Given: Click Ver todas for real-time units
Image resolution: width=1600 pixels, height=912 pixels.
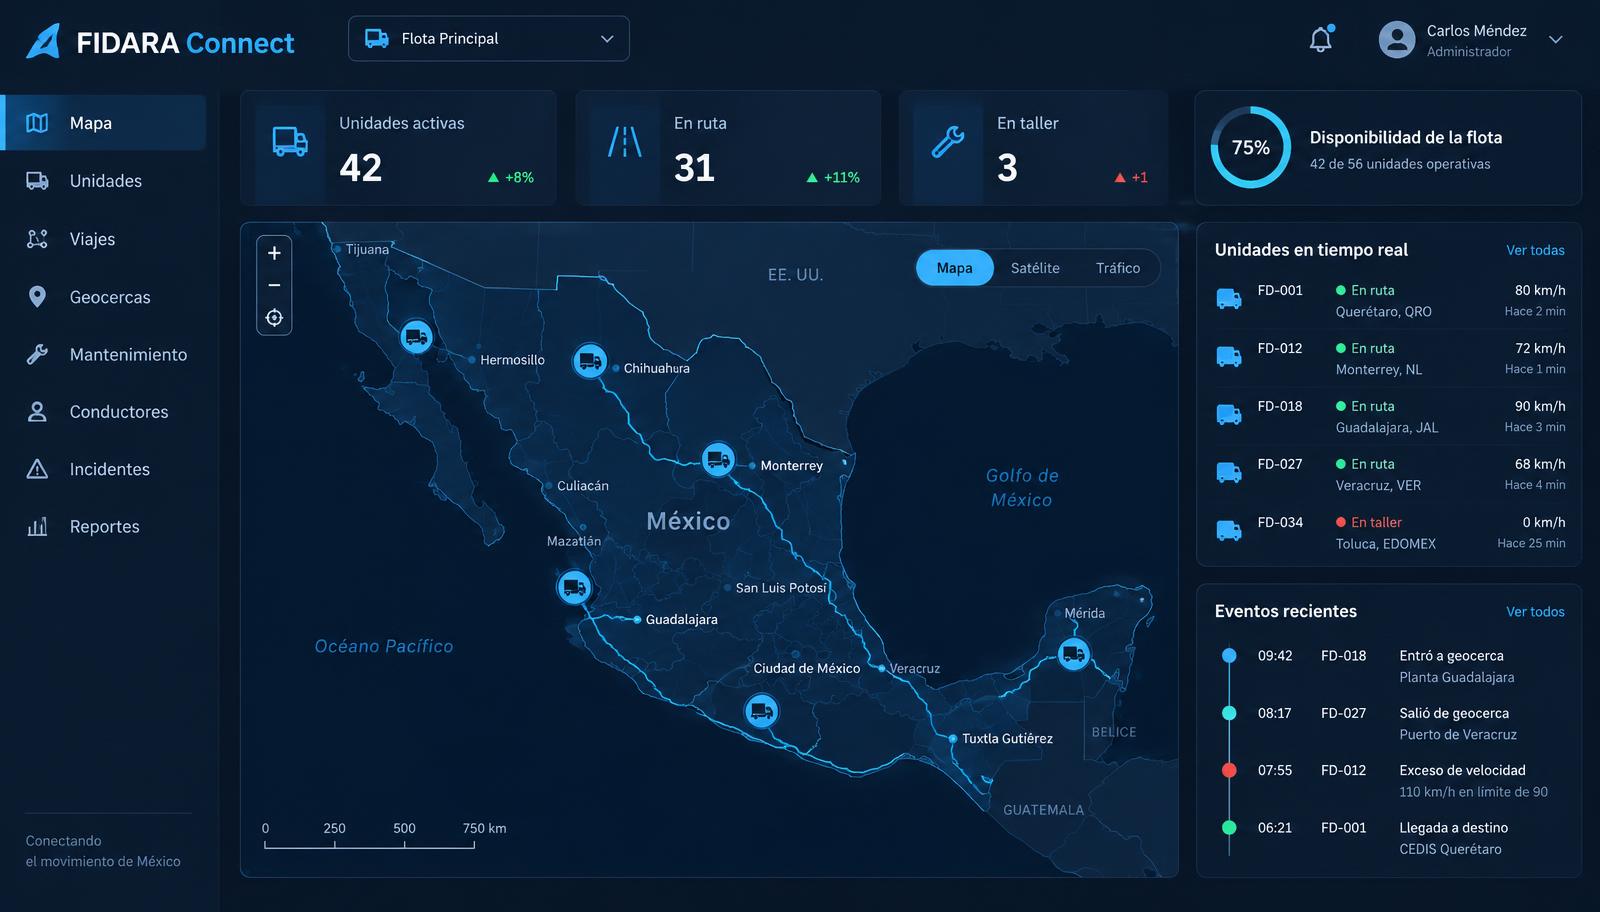Looking at the screenshot, I should click(1535, 250).
